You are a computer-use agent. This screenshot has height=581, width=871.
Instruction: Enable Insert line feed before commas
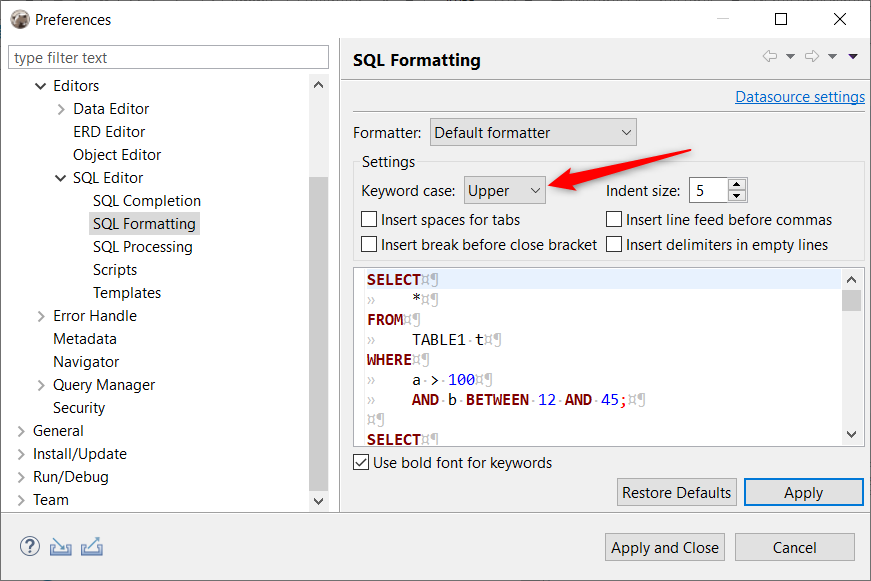pos(614,219)
